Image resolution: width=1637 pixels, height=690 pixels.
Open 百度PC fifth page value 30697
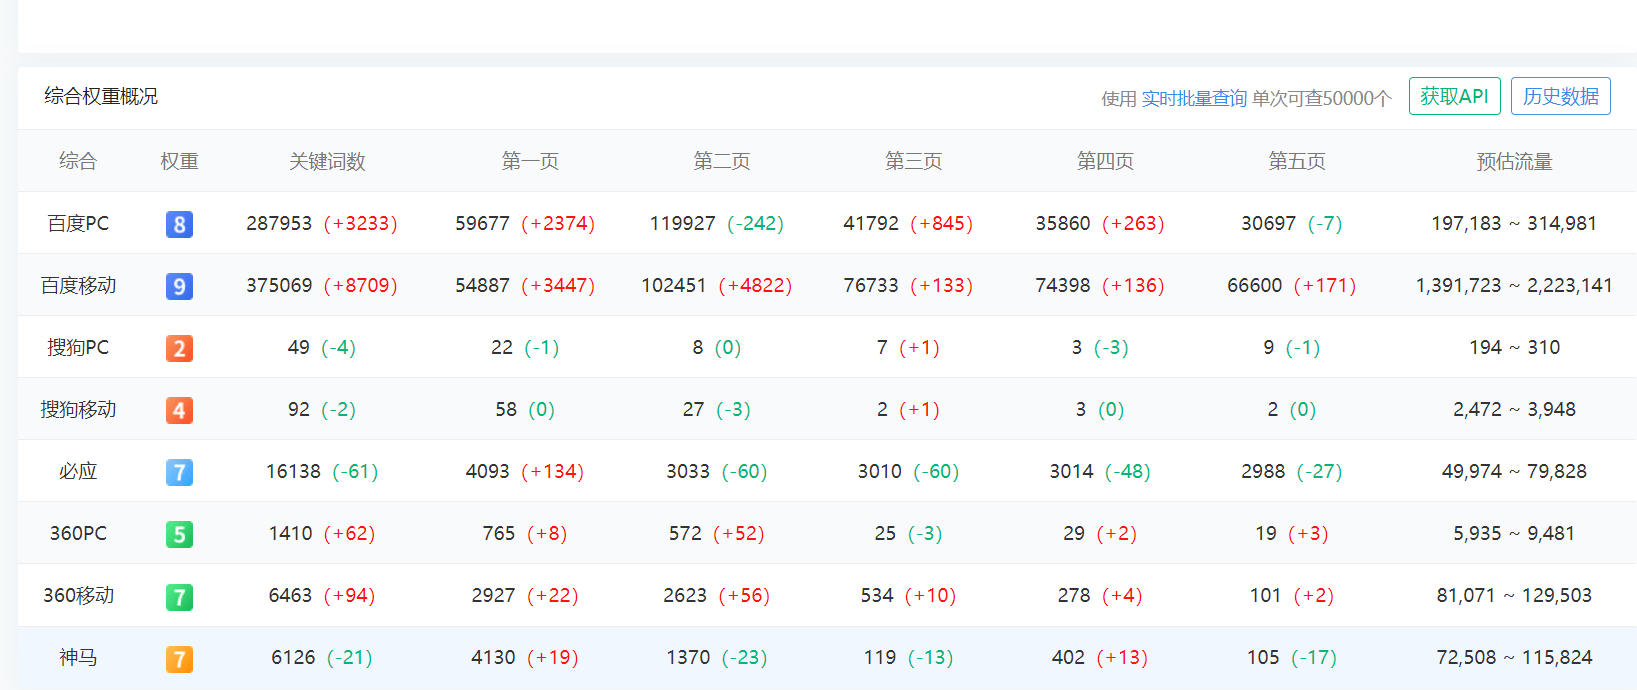(x=1269, y=223)
